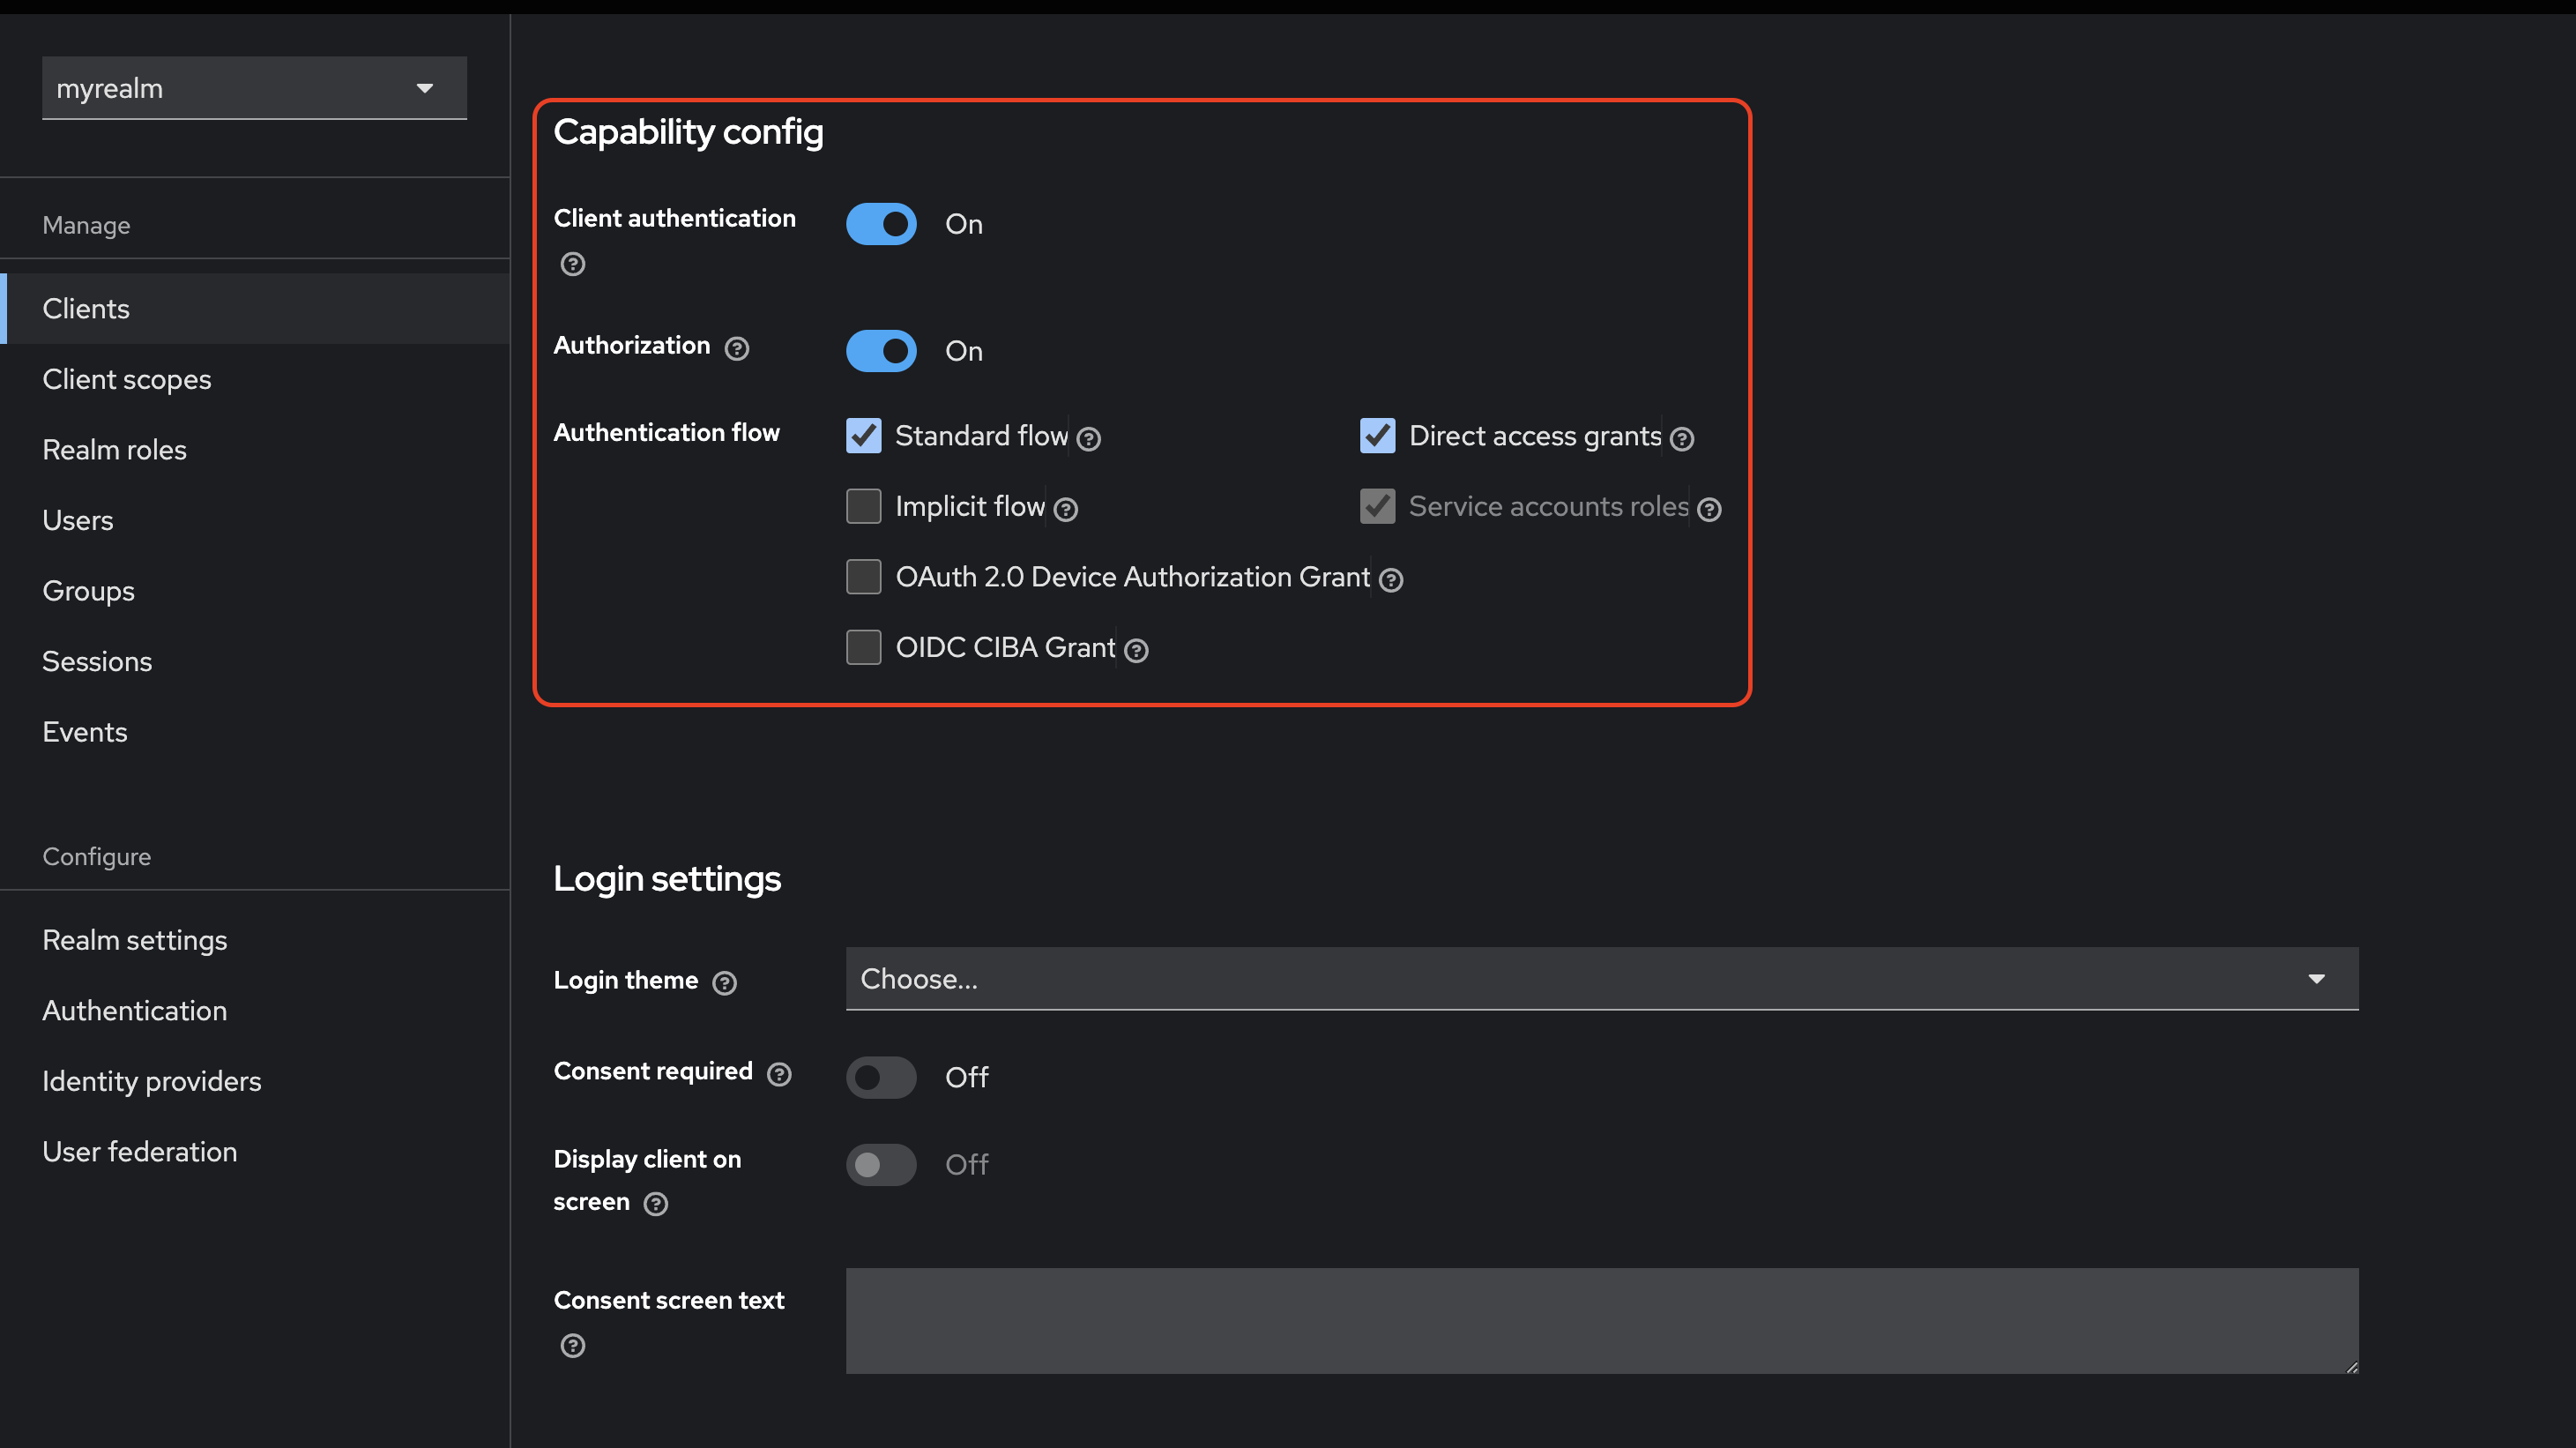
Task: Open User federation page
Action: point(255,1152)
